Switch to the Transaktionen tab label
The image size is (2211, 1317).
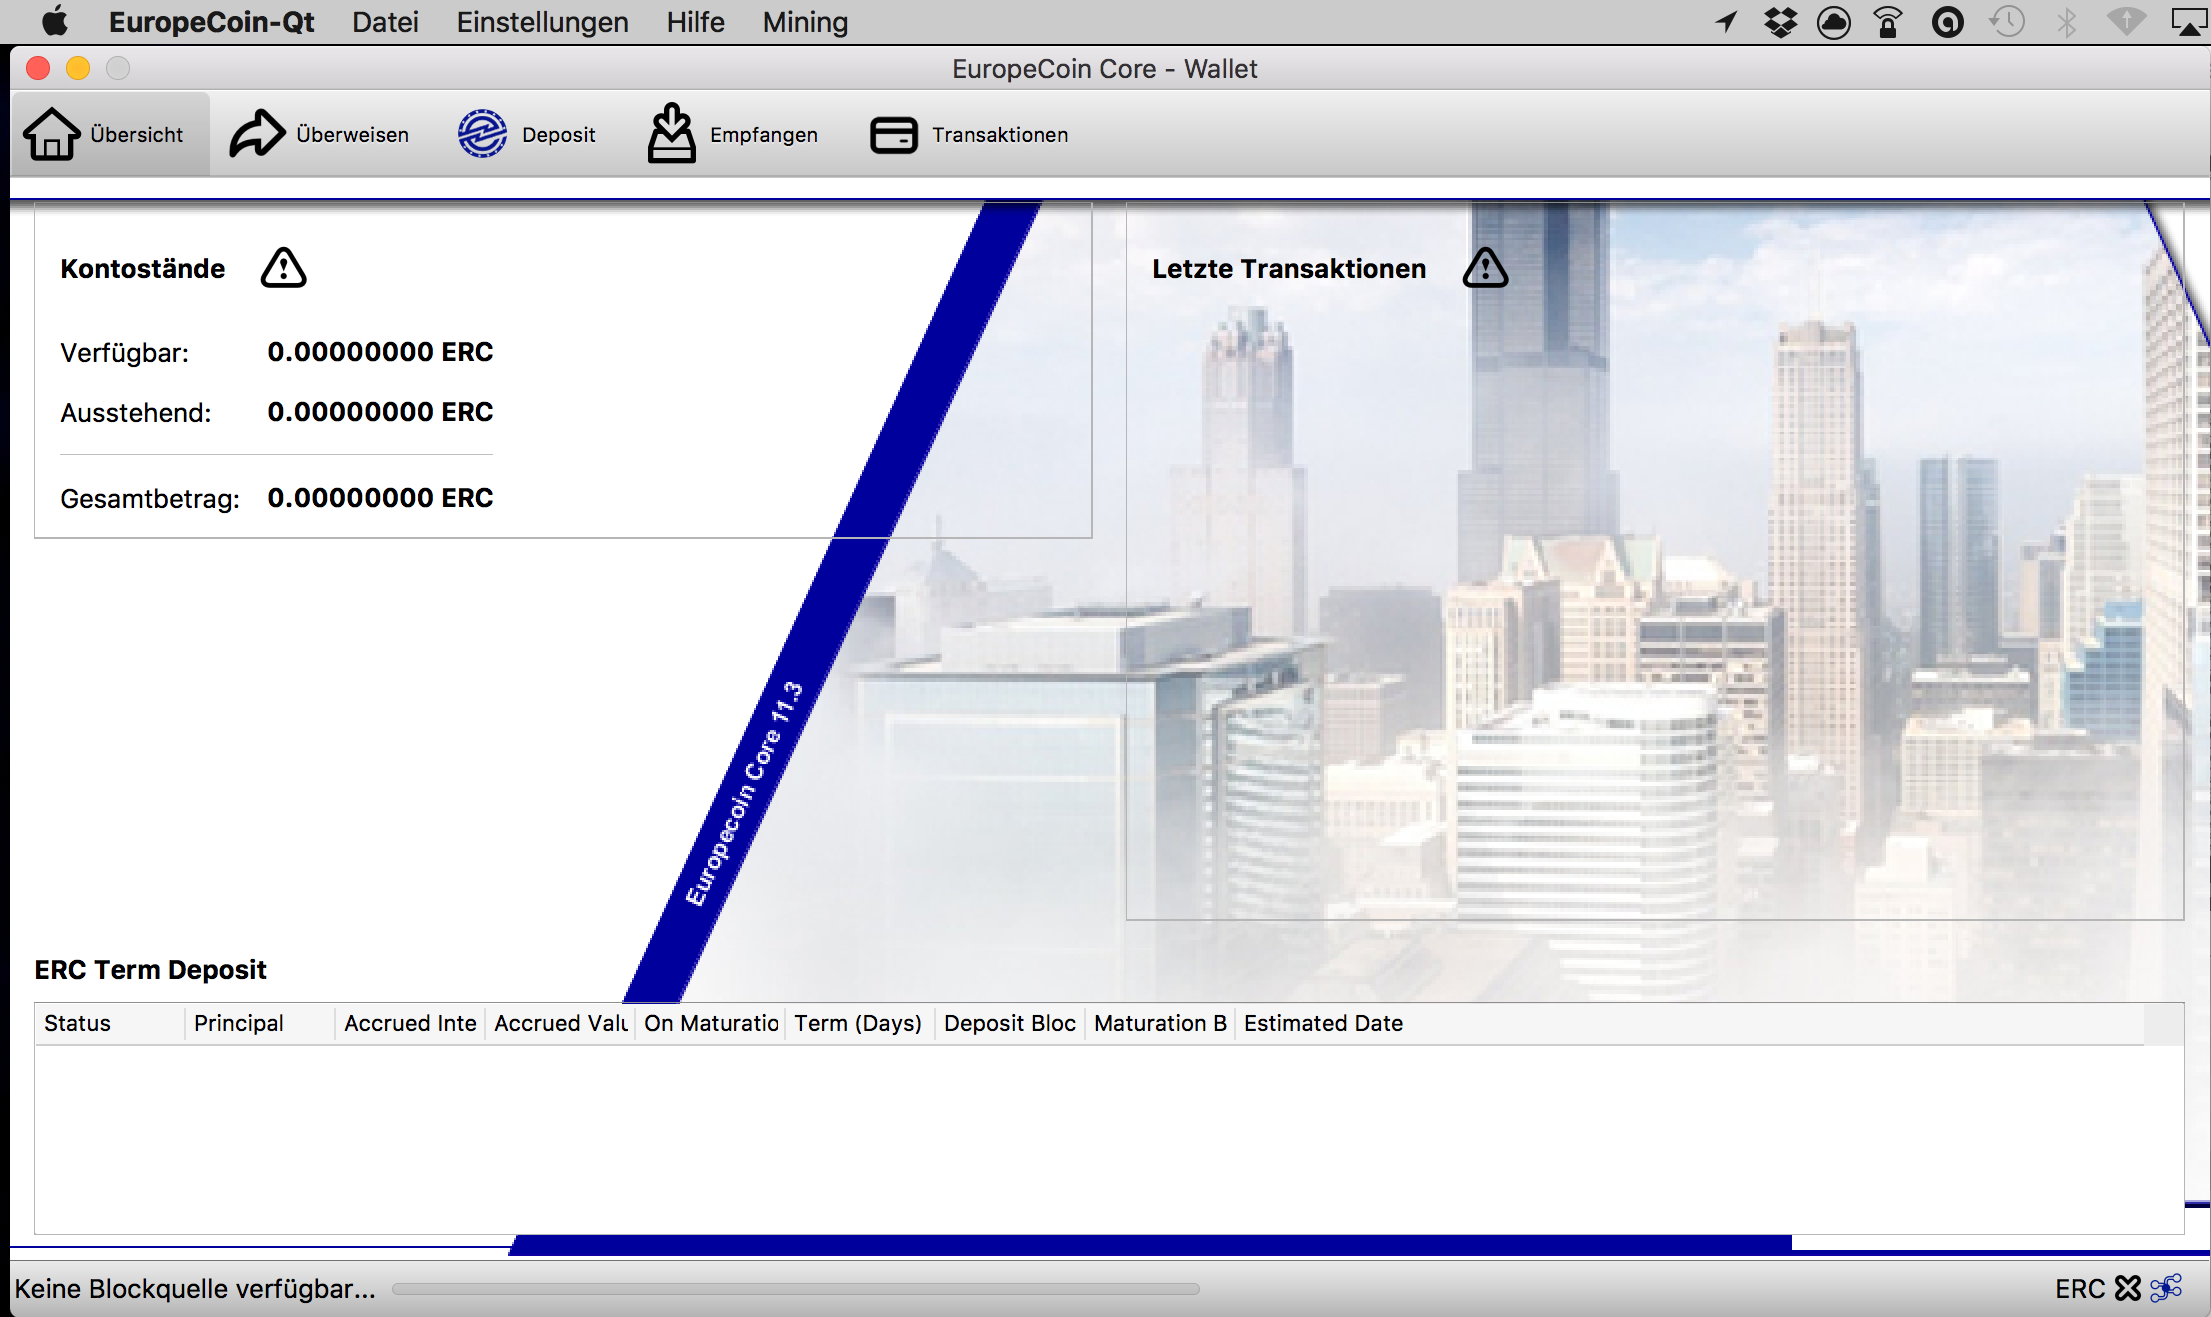[1000, 134]
